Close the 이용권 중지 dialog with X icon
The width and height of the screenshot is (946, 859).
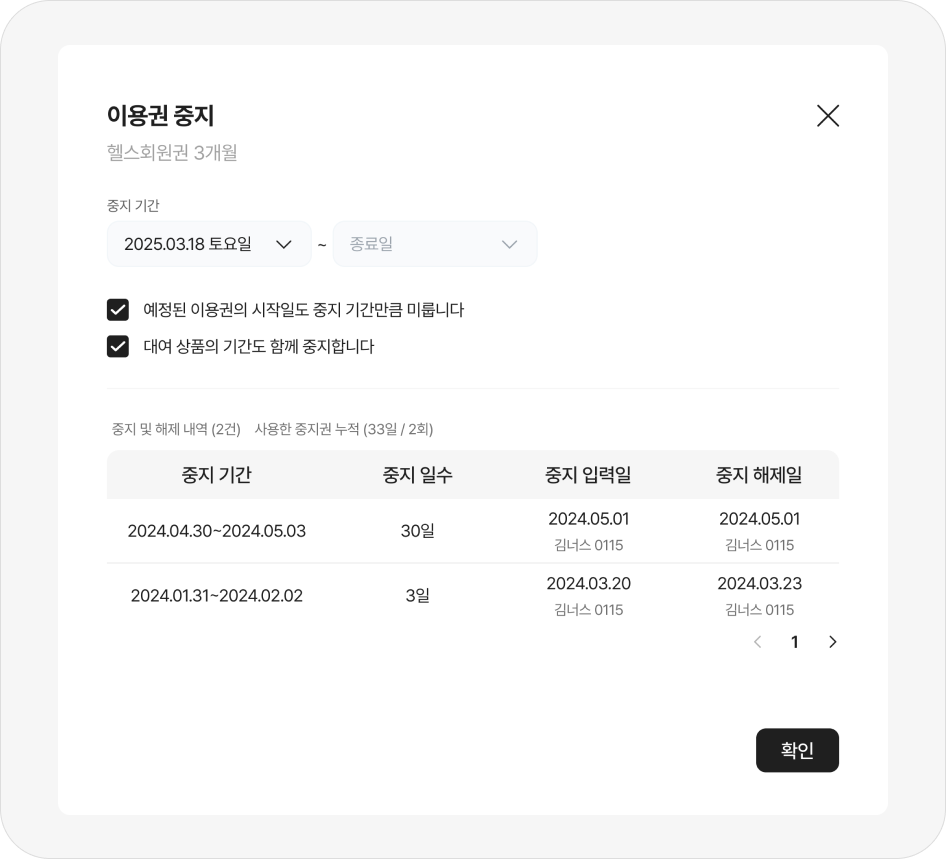(x=828, y=116)
